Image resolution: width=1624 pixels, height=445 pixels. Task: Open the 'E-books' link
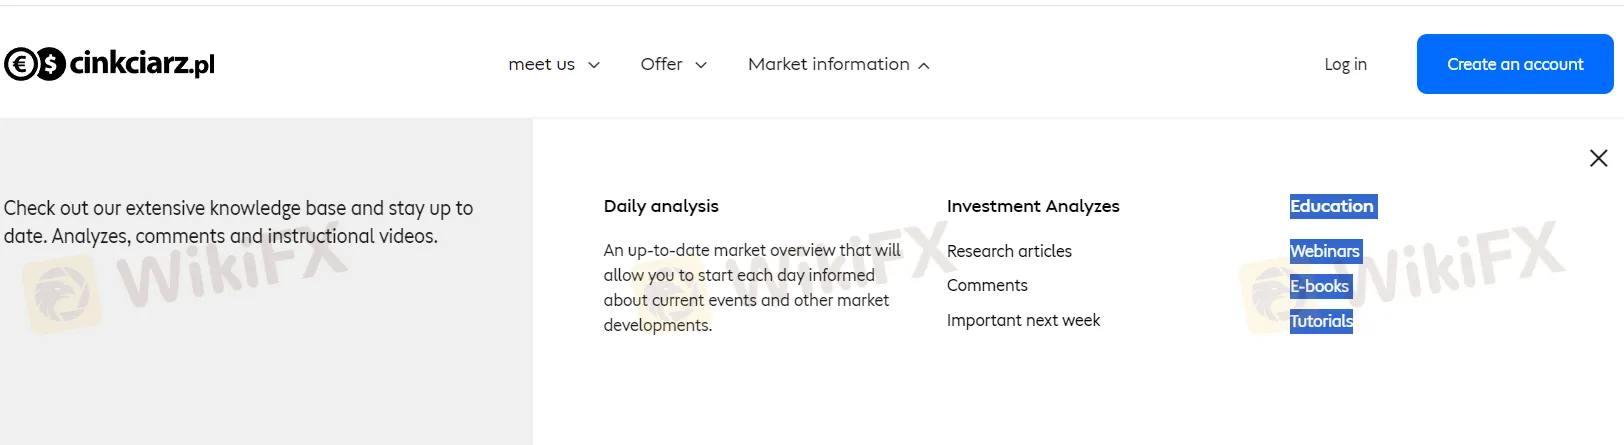click(x=1320, y=286)
